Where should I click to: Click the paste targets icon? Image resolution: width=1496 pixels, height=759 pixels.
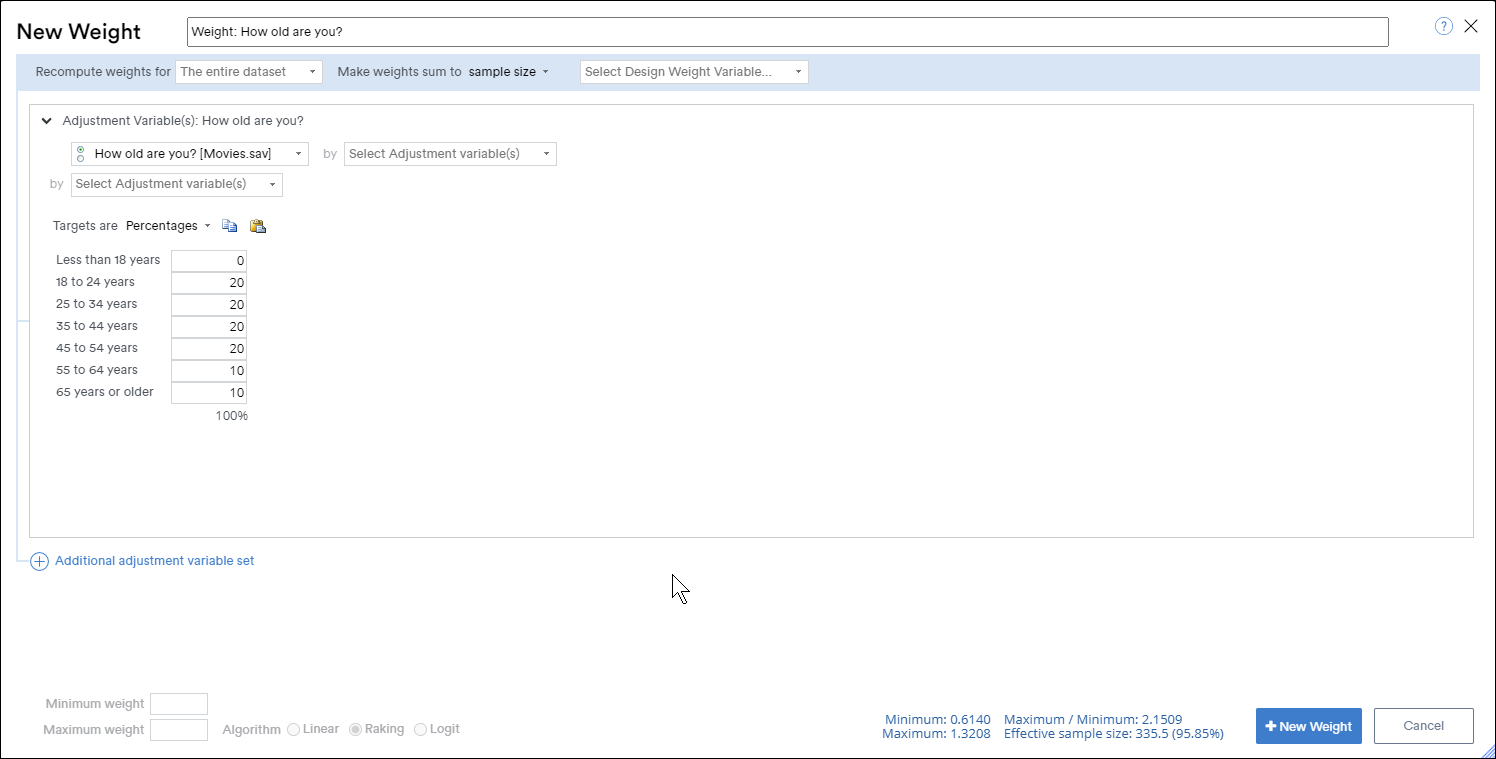point(257,225)
